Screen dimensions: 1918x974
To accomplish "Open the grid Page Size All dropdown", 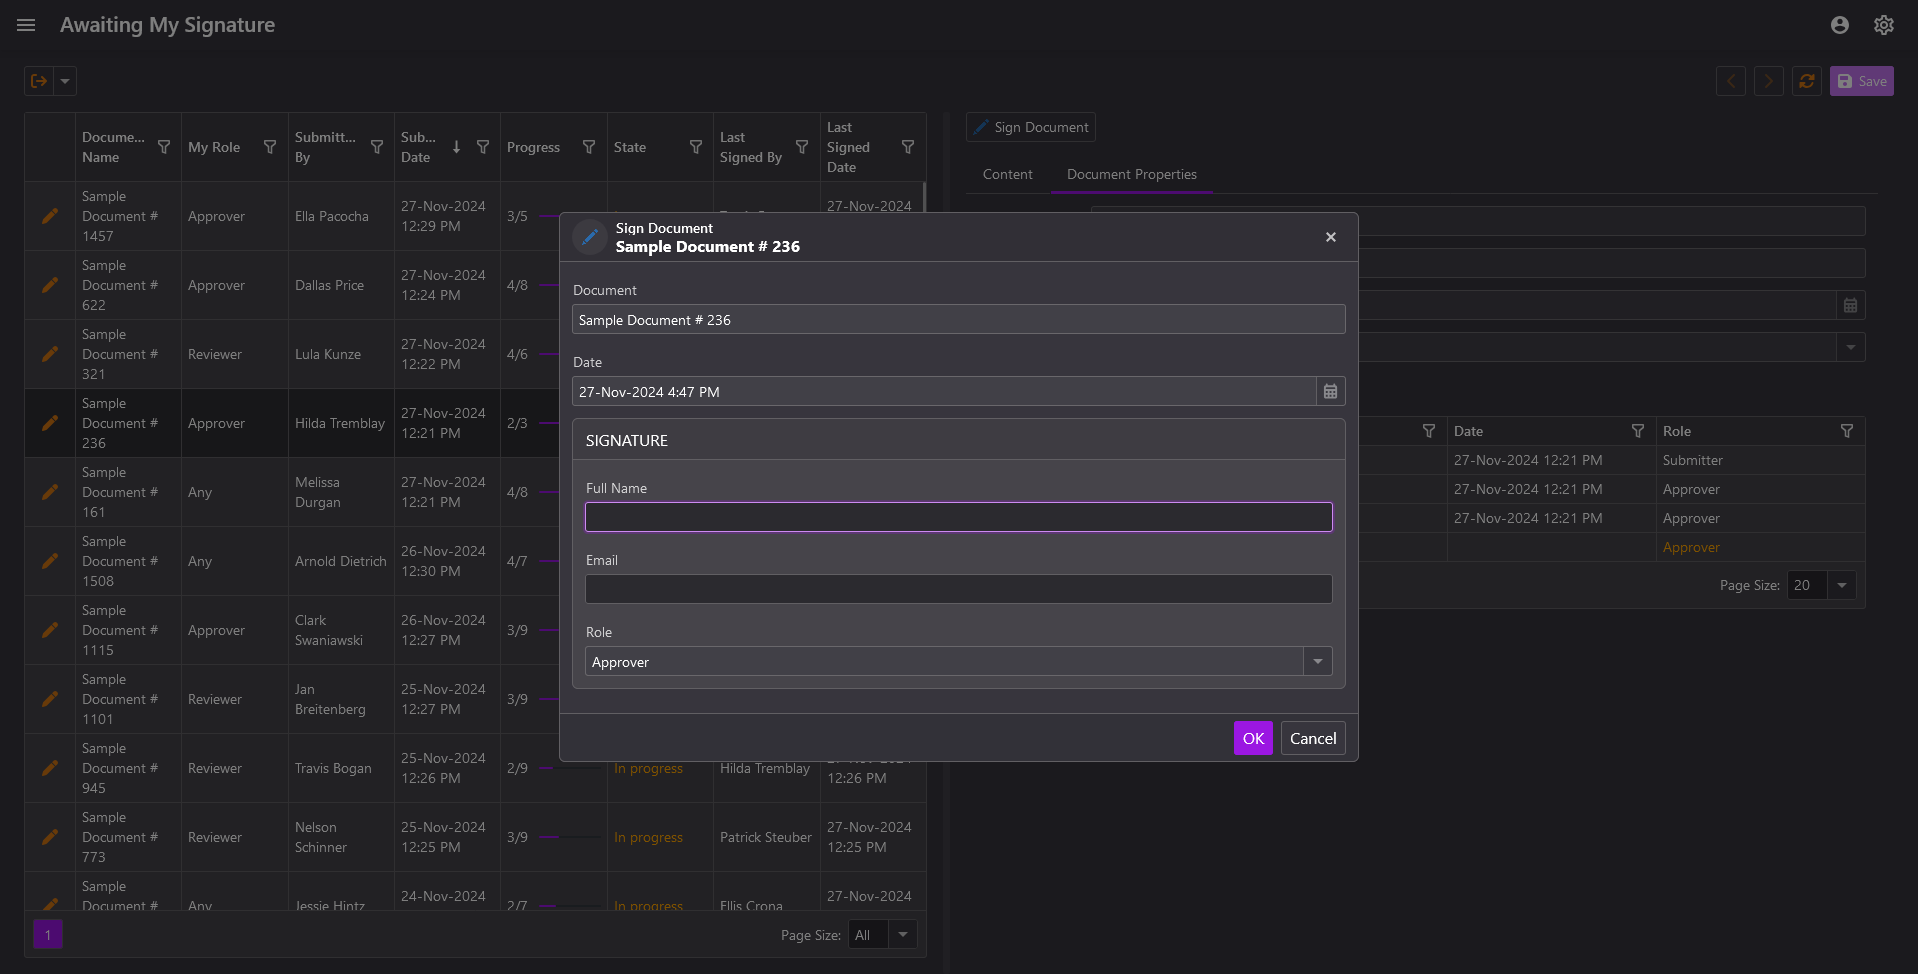I will click(902, 935).
